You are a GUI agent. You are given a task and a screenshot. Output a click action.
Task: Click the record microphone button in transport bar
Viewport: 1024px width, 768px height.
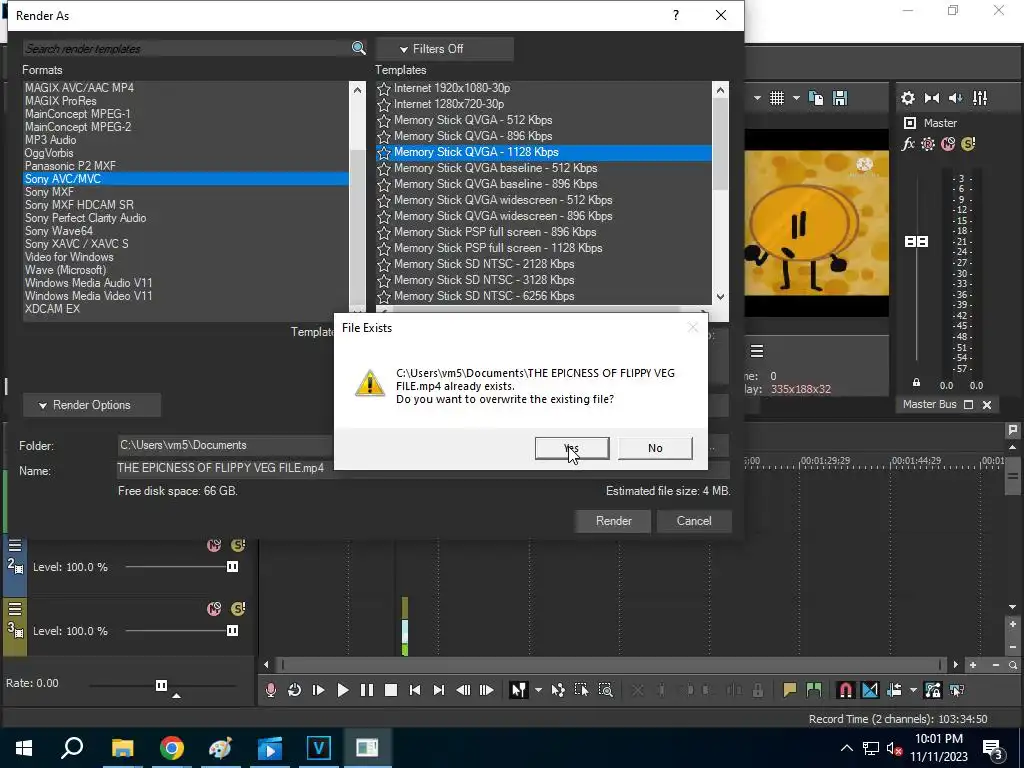click(x=270, y=690)
